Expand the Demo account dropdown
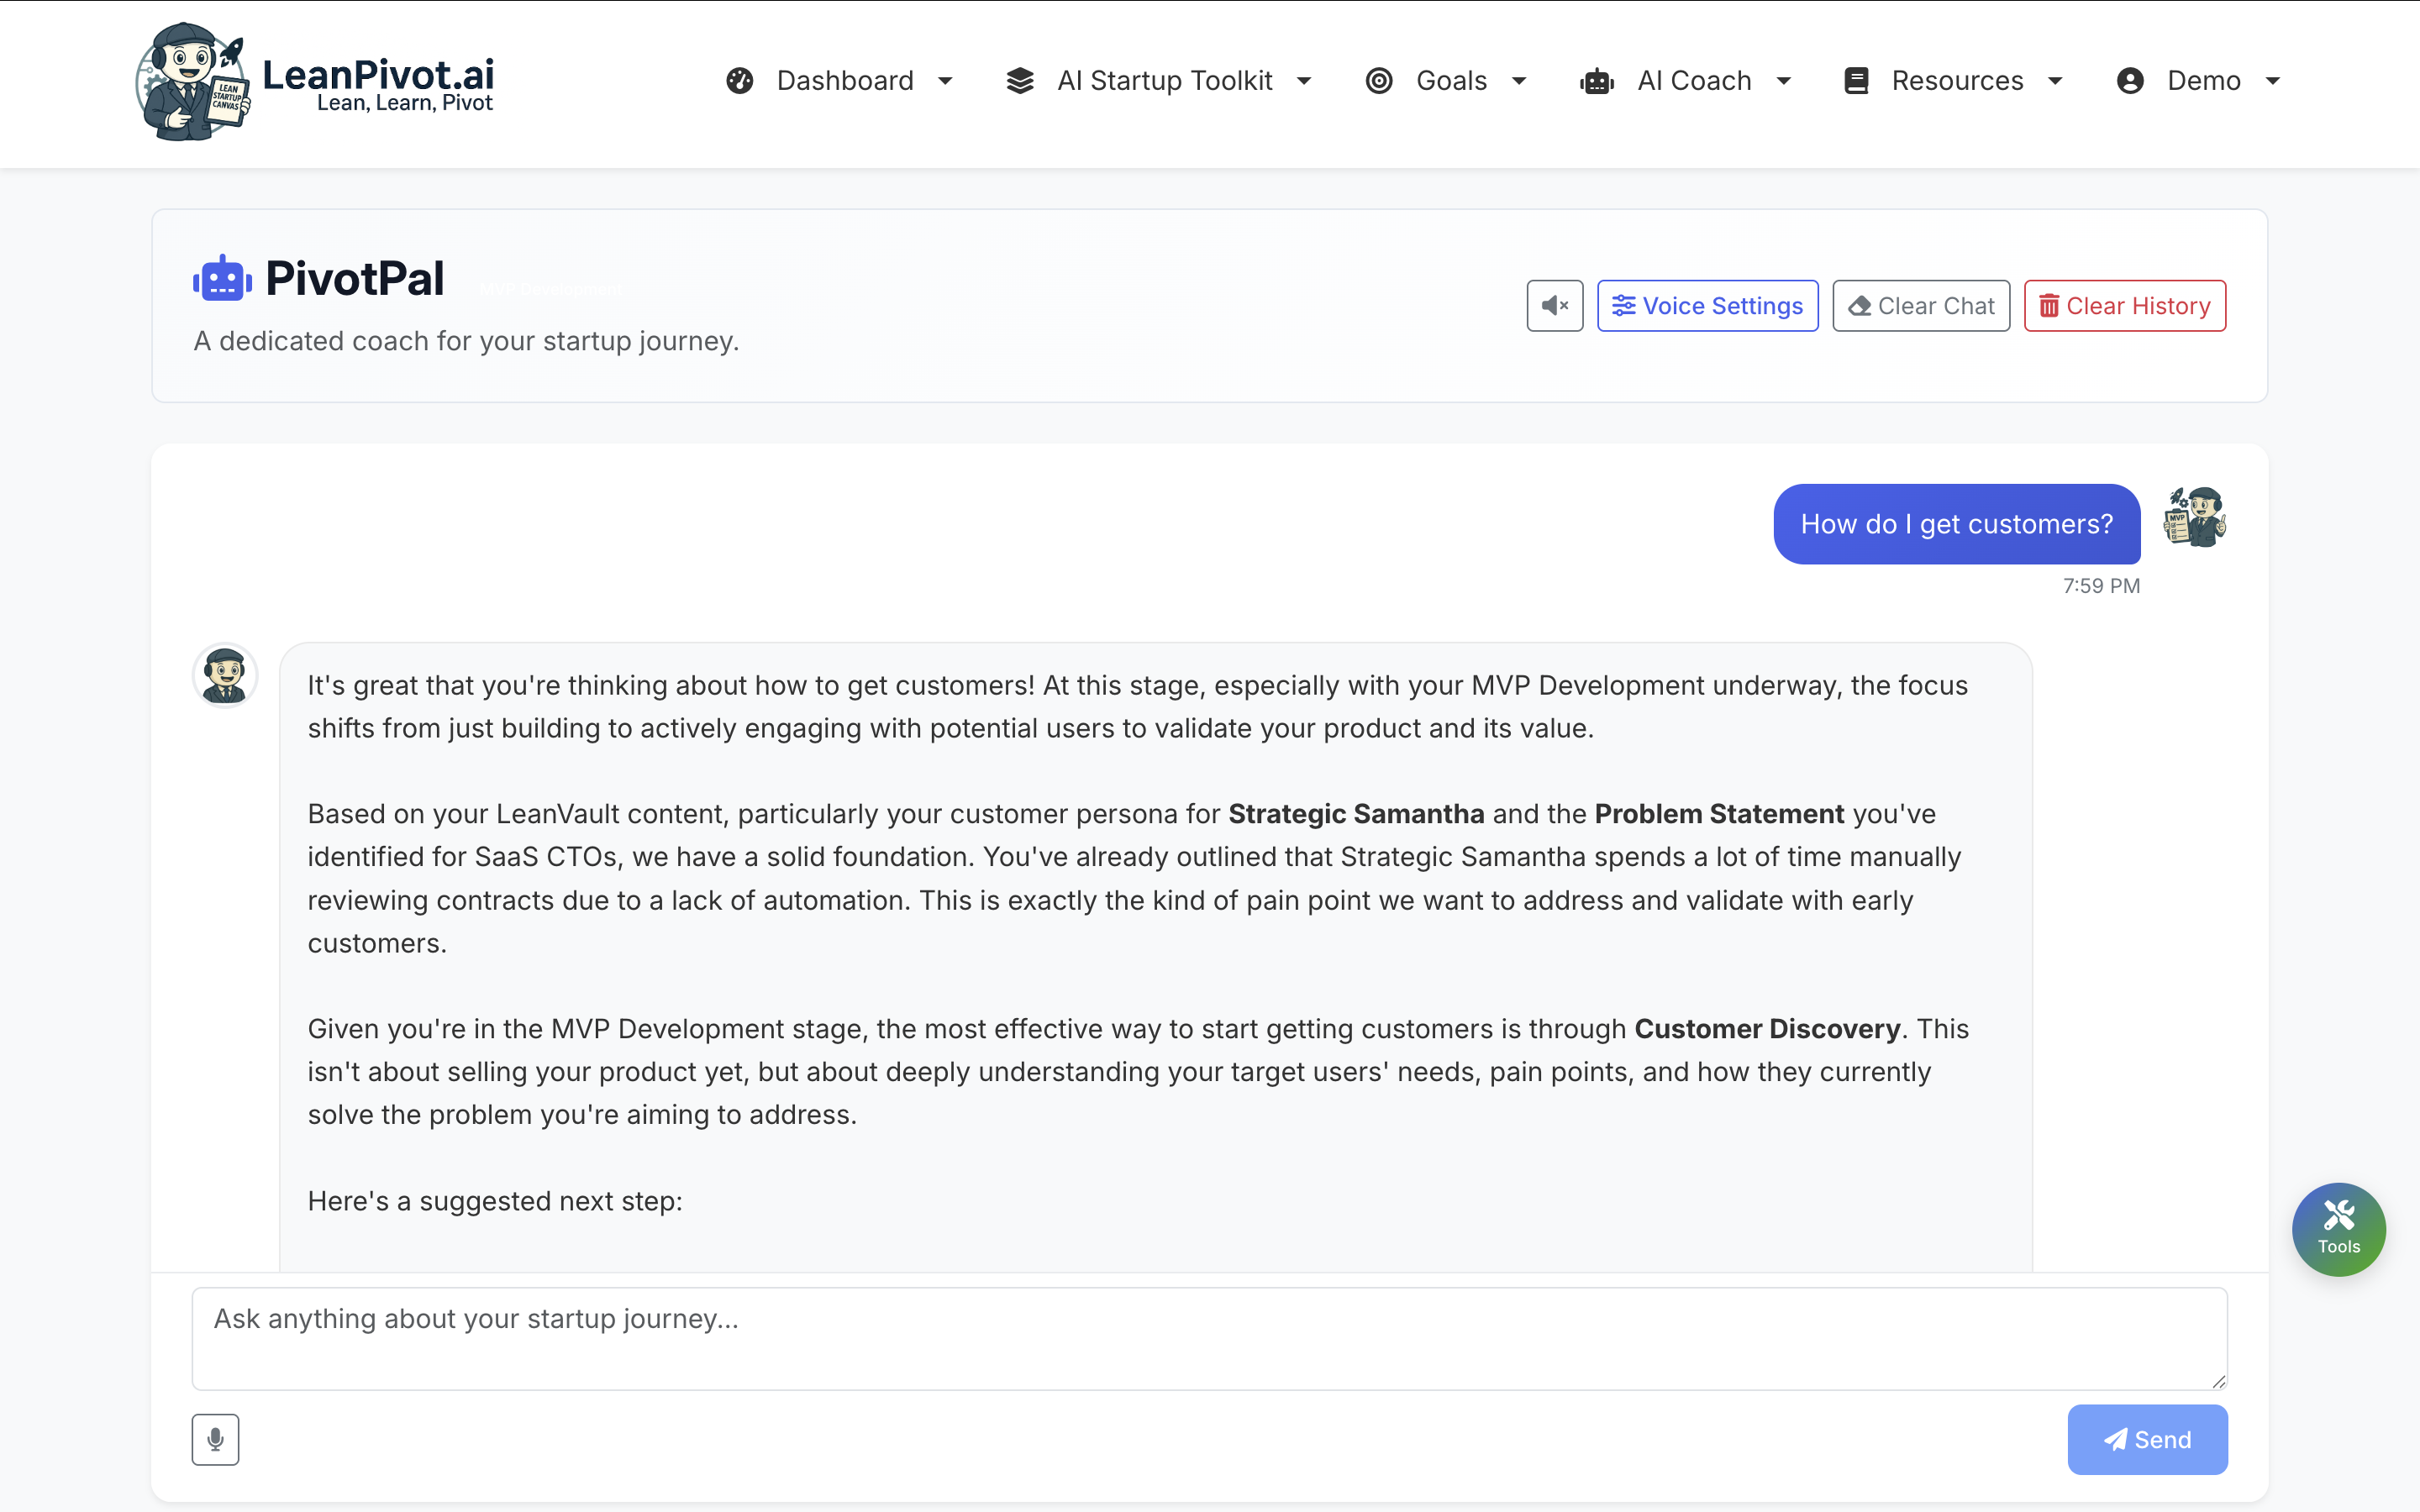The image size is (2420, 1512). [x=2273, y=80]
